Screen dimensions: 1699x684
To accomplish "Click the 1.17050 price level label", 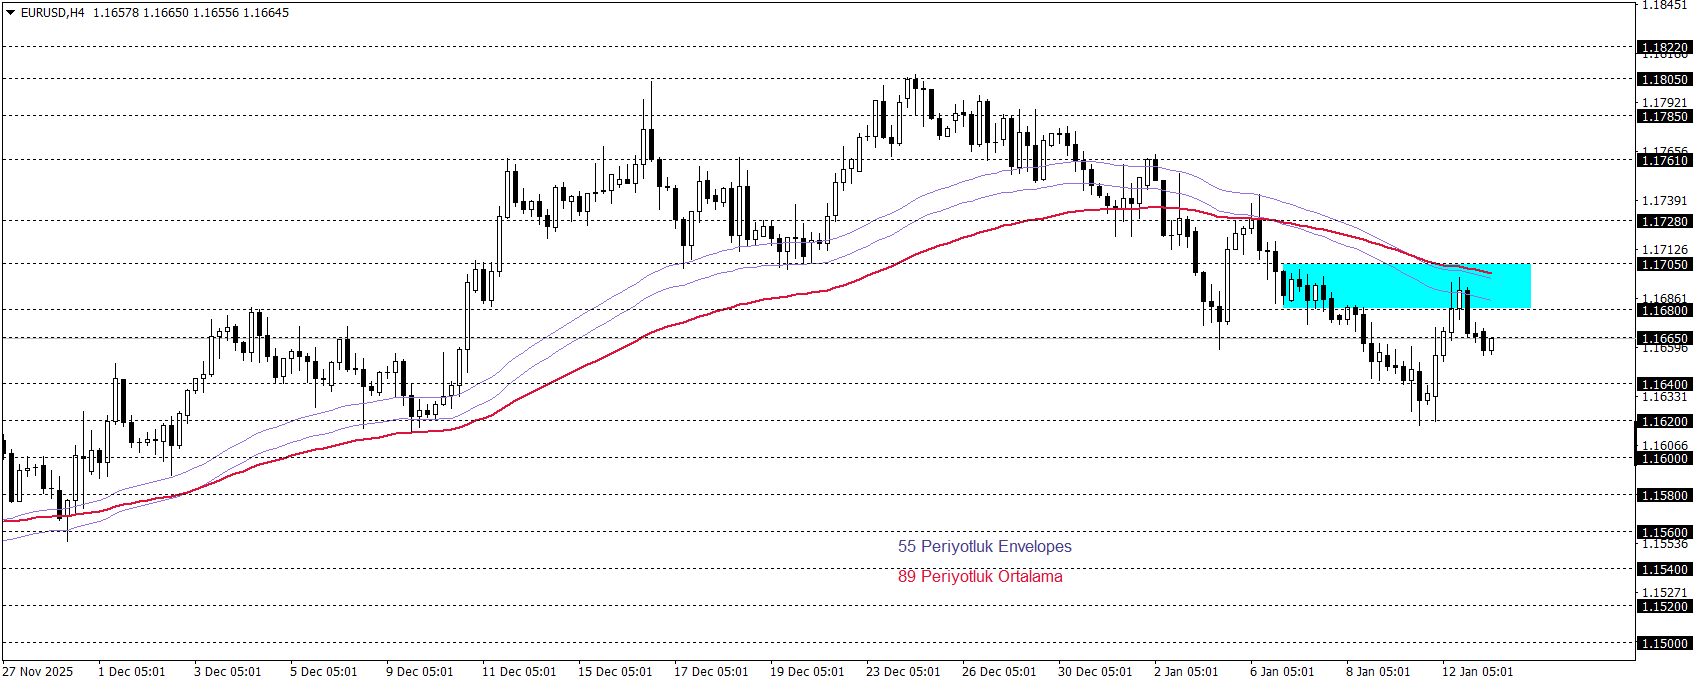I will 1664,264.
